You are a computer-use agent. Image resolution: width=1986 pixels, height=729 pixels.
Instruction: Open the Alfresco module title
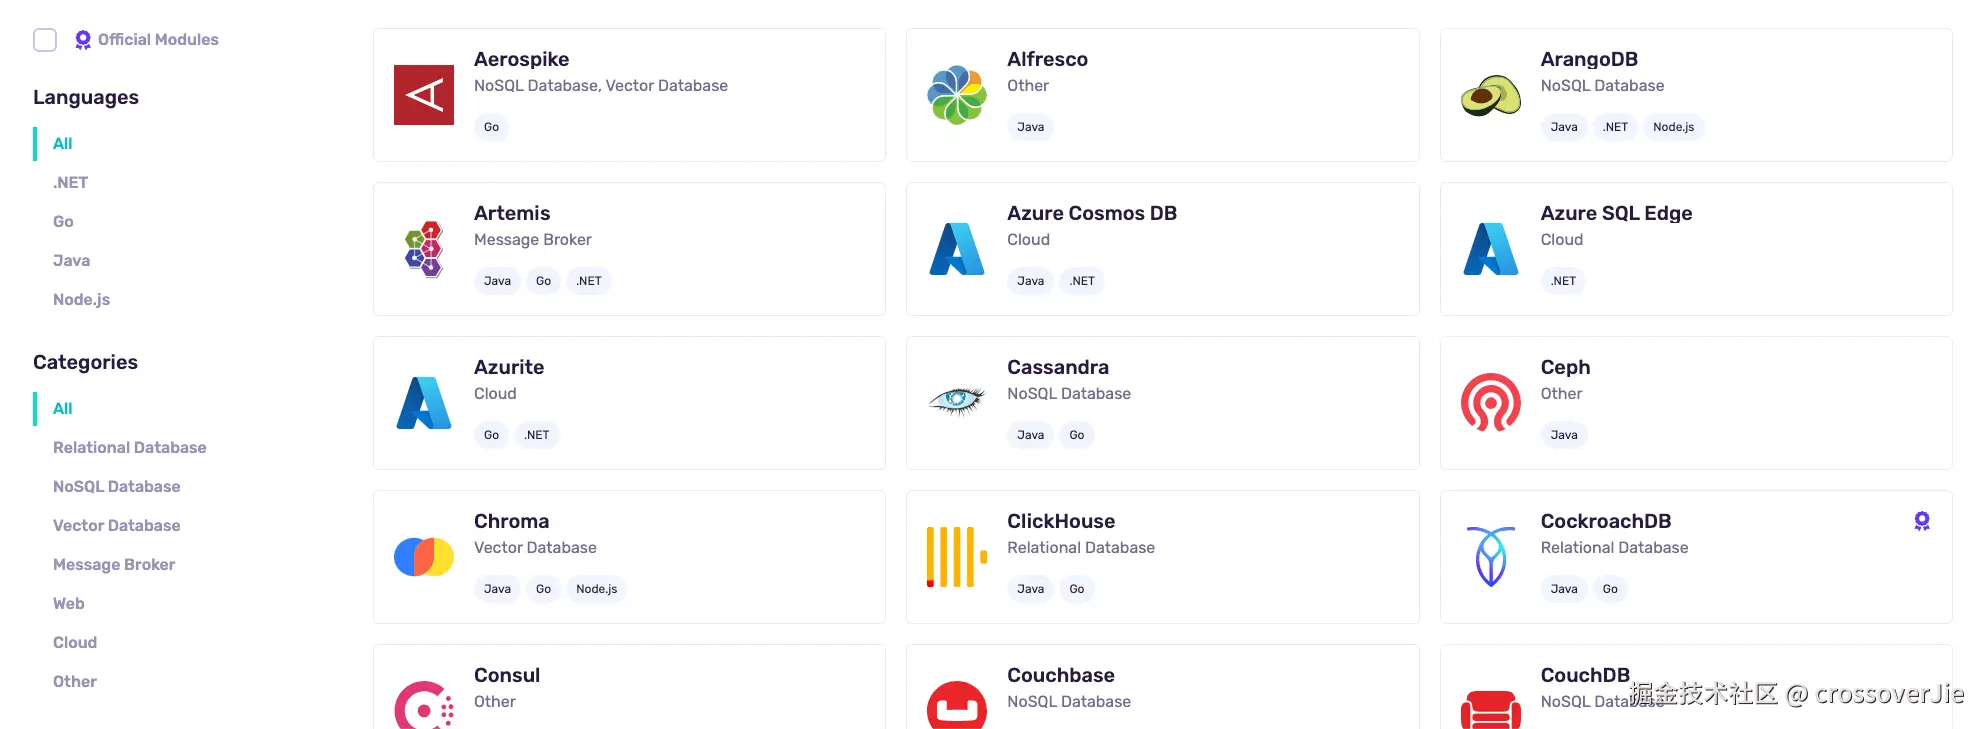pos(1047,59)
